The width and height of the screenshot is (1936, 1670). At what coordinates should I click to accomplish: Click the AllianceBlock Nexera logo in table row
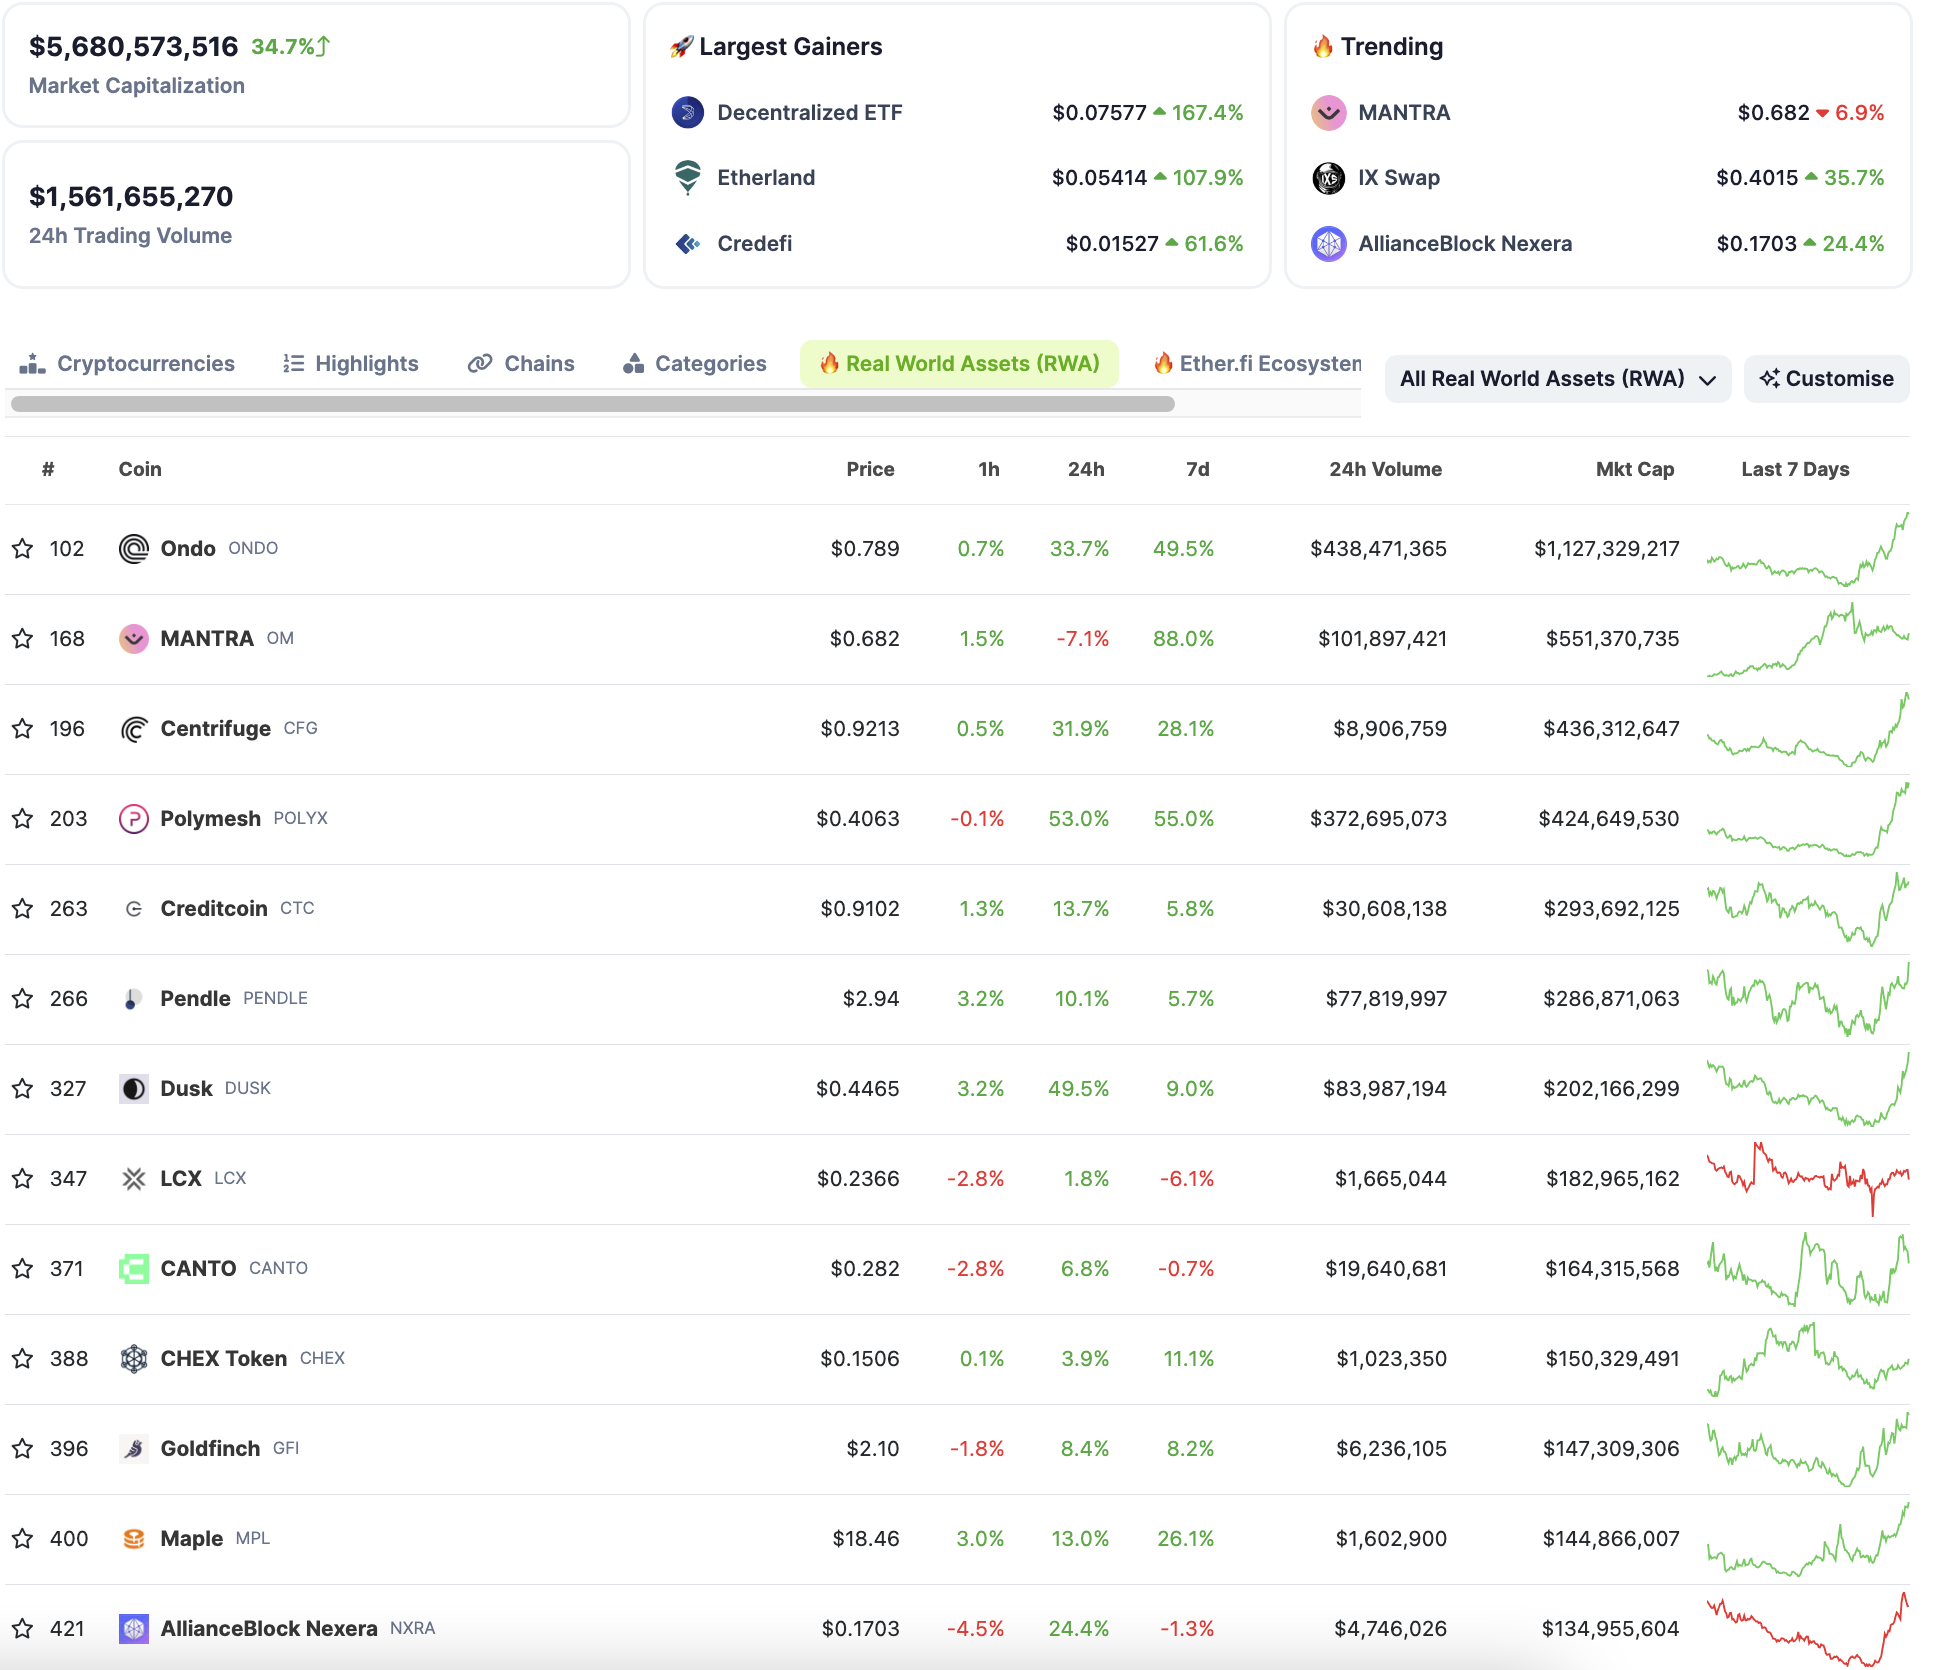pyautogui.click(x=134, y=1629)
